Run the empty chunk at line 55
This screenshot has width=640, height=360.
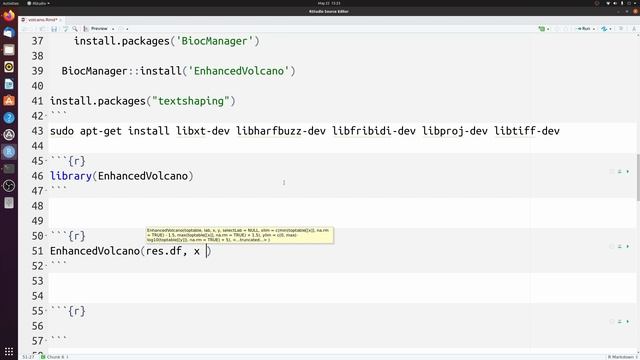coord(628,322)
